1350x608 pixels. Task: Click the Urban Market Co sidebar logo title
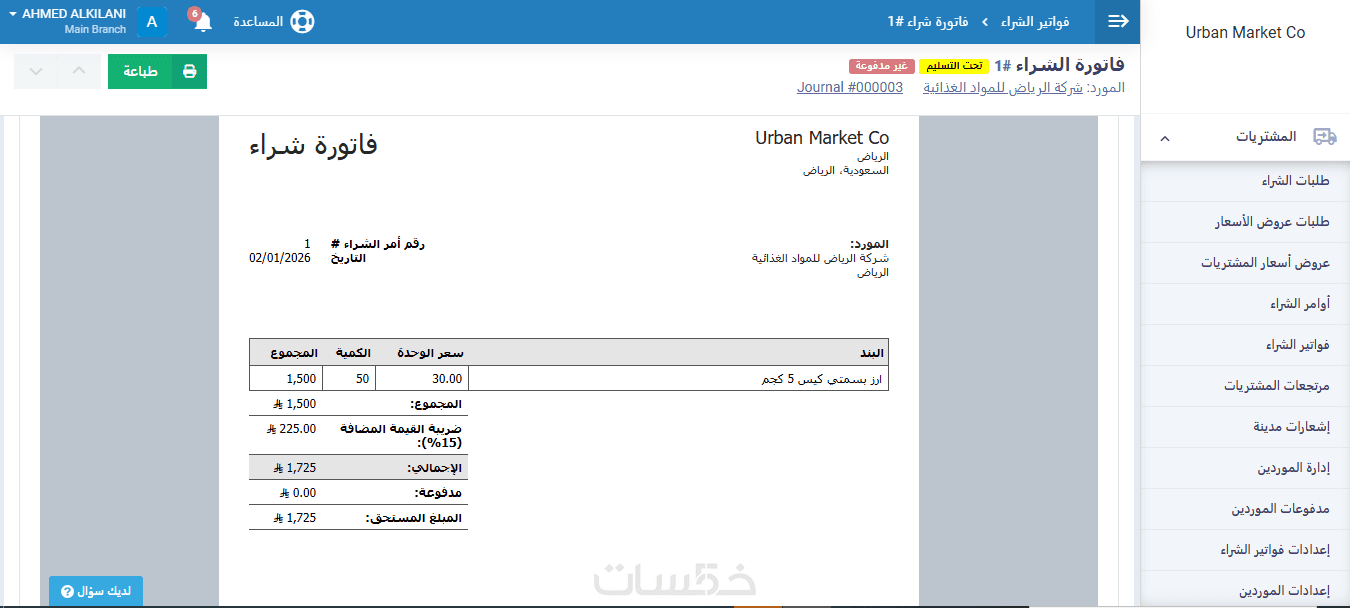click(x=1245, y=32)
